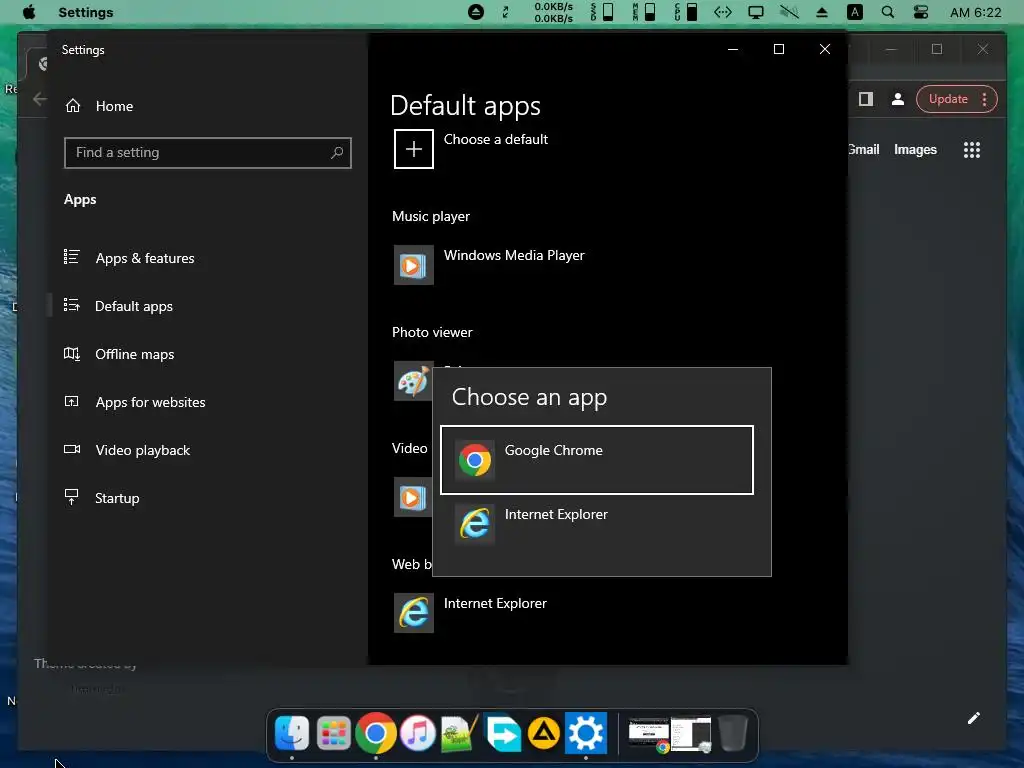Viewport: 1024px width, 768px height.
Task: Select Google Chrome in Choose an app popup
Action: pyautogui.click(x=597, y=460)
